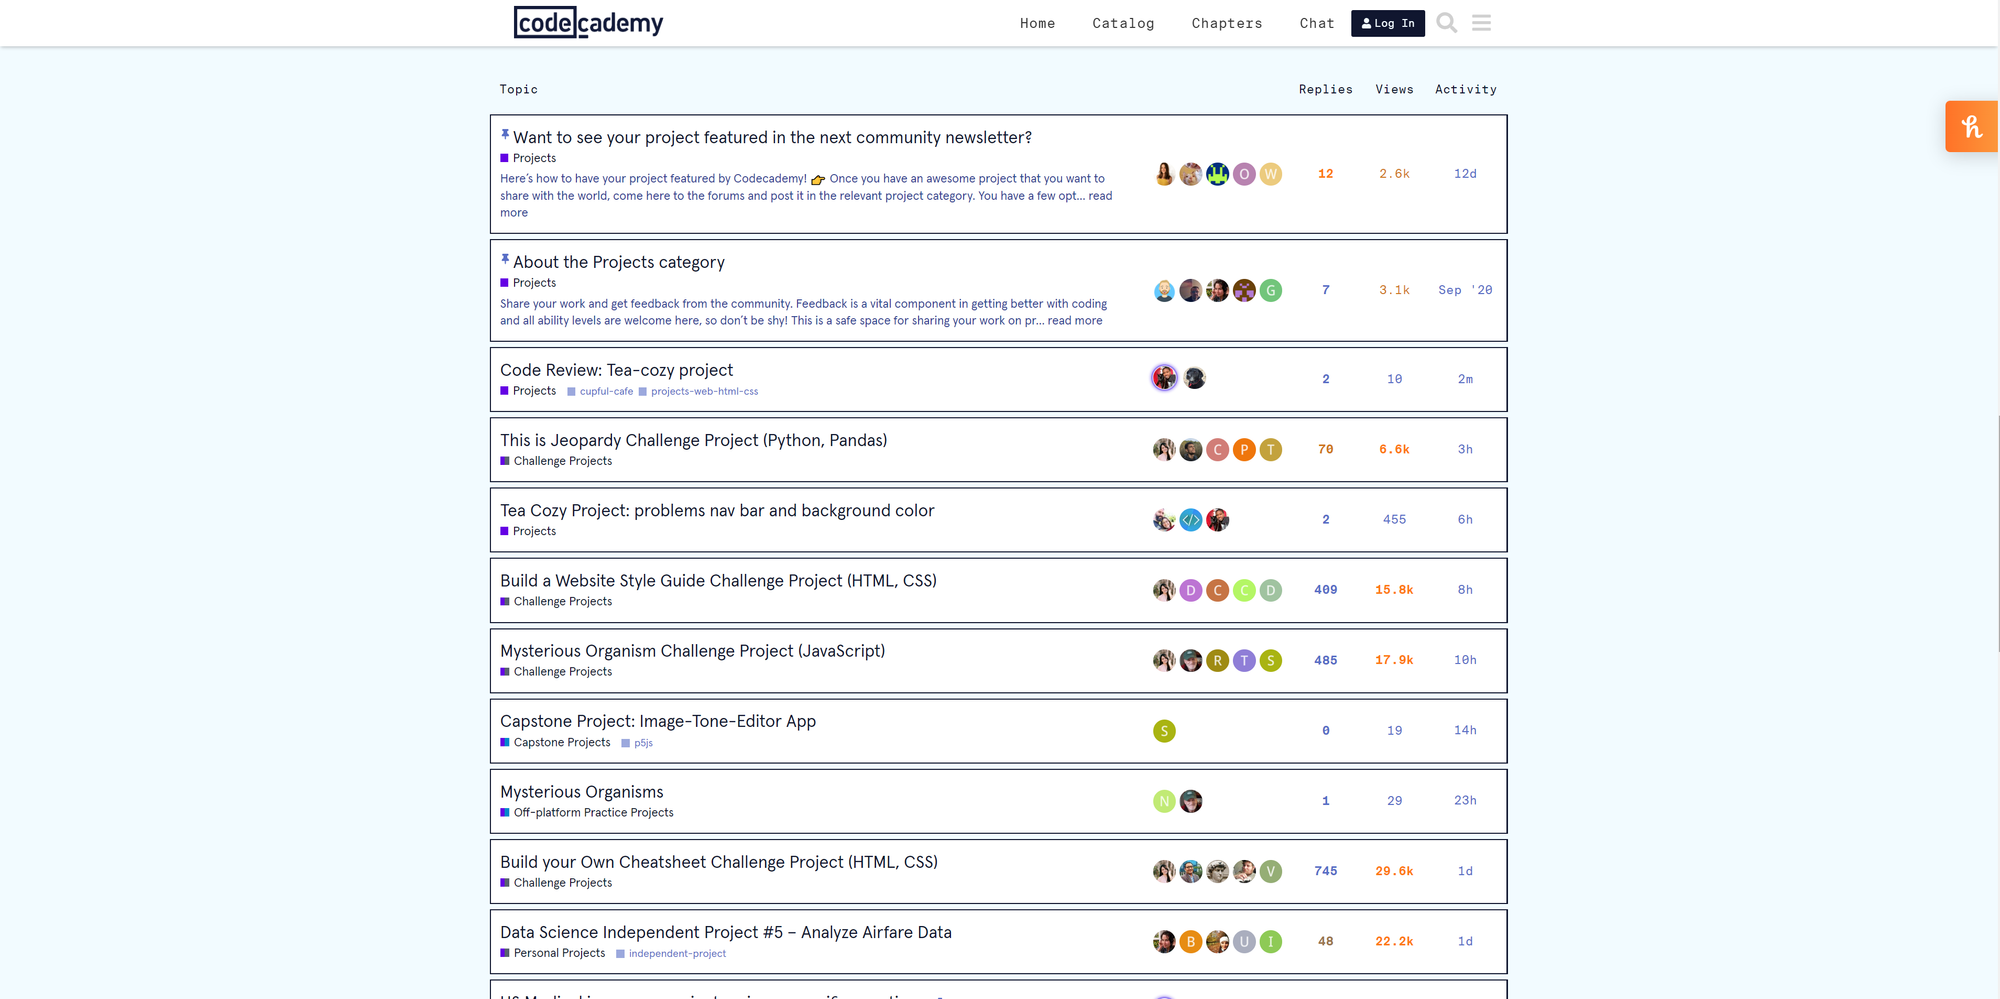Click 'read more' on About Projects excerpt
This screenshot has height=999, width=2000.
point(1075,321)
